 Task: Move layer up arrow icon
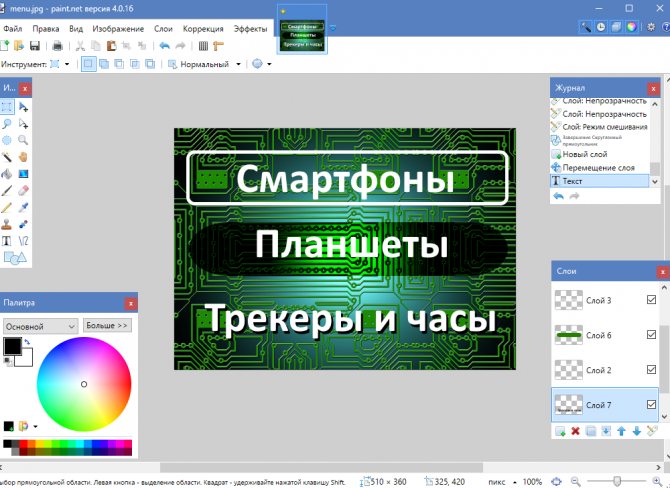tap(621, 431)
